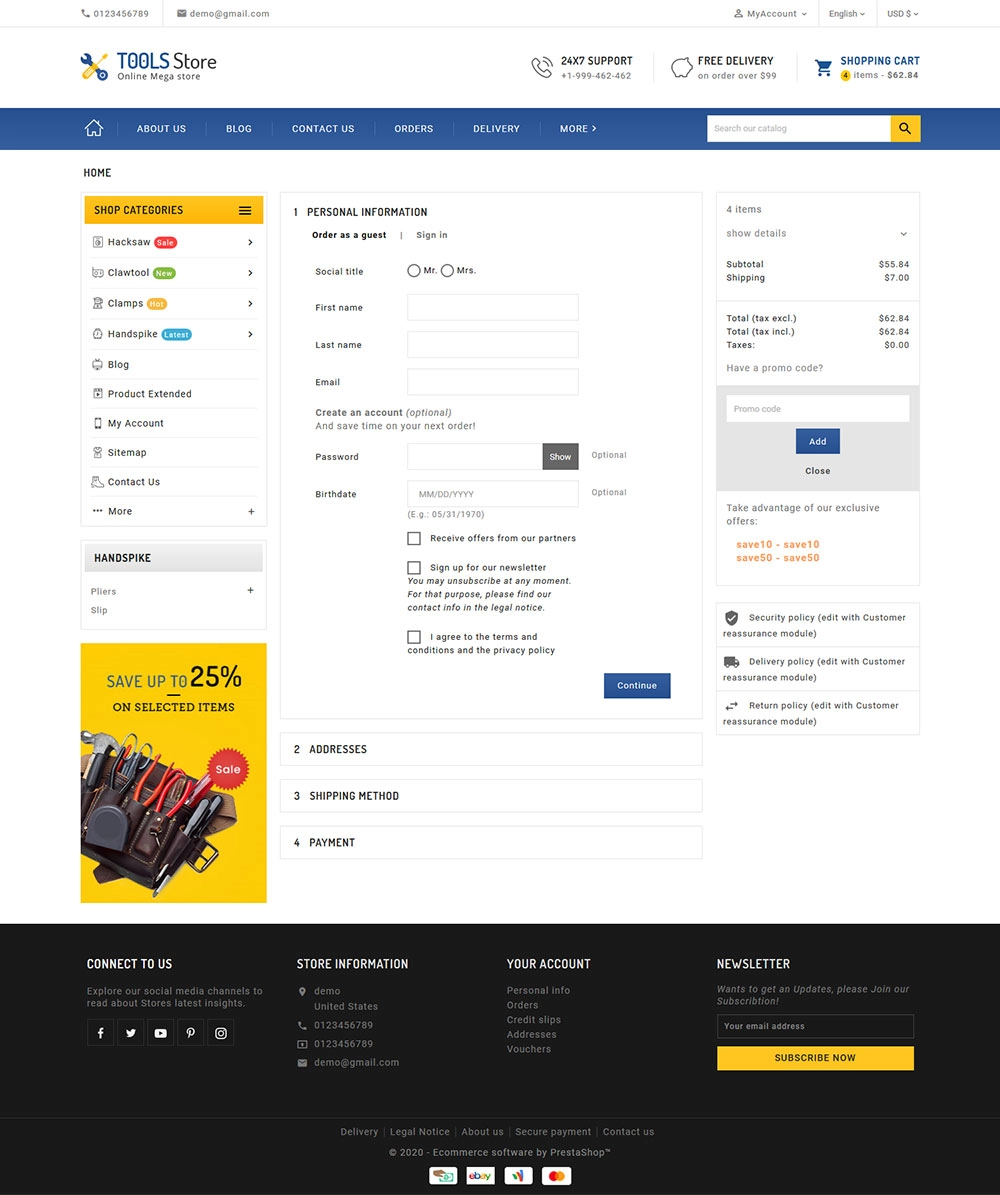Screen dimensions: 1000x1195
Task: Click the Promo code input field
Action: click(x=817, y=408)
